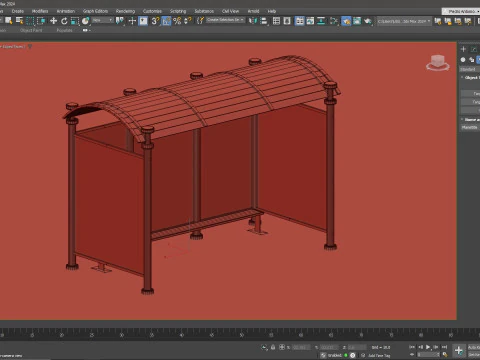This screenshot has width=480, height=360.
Task: Play the animation
Action: coord(428,347)
